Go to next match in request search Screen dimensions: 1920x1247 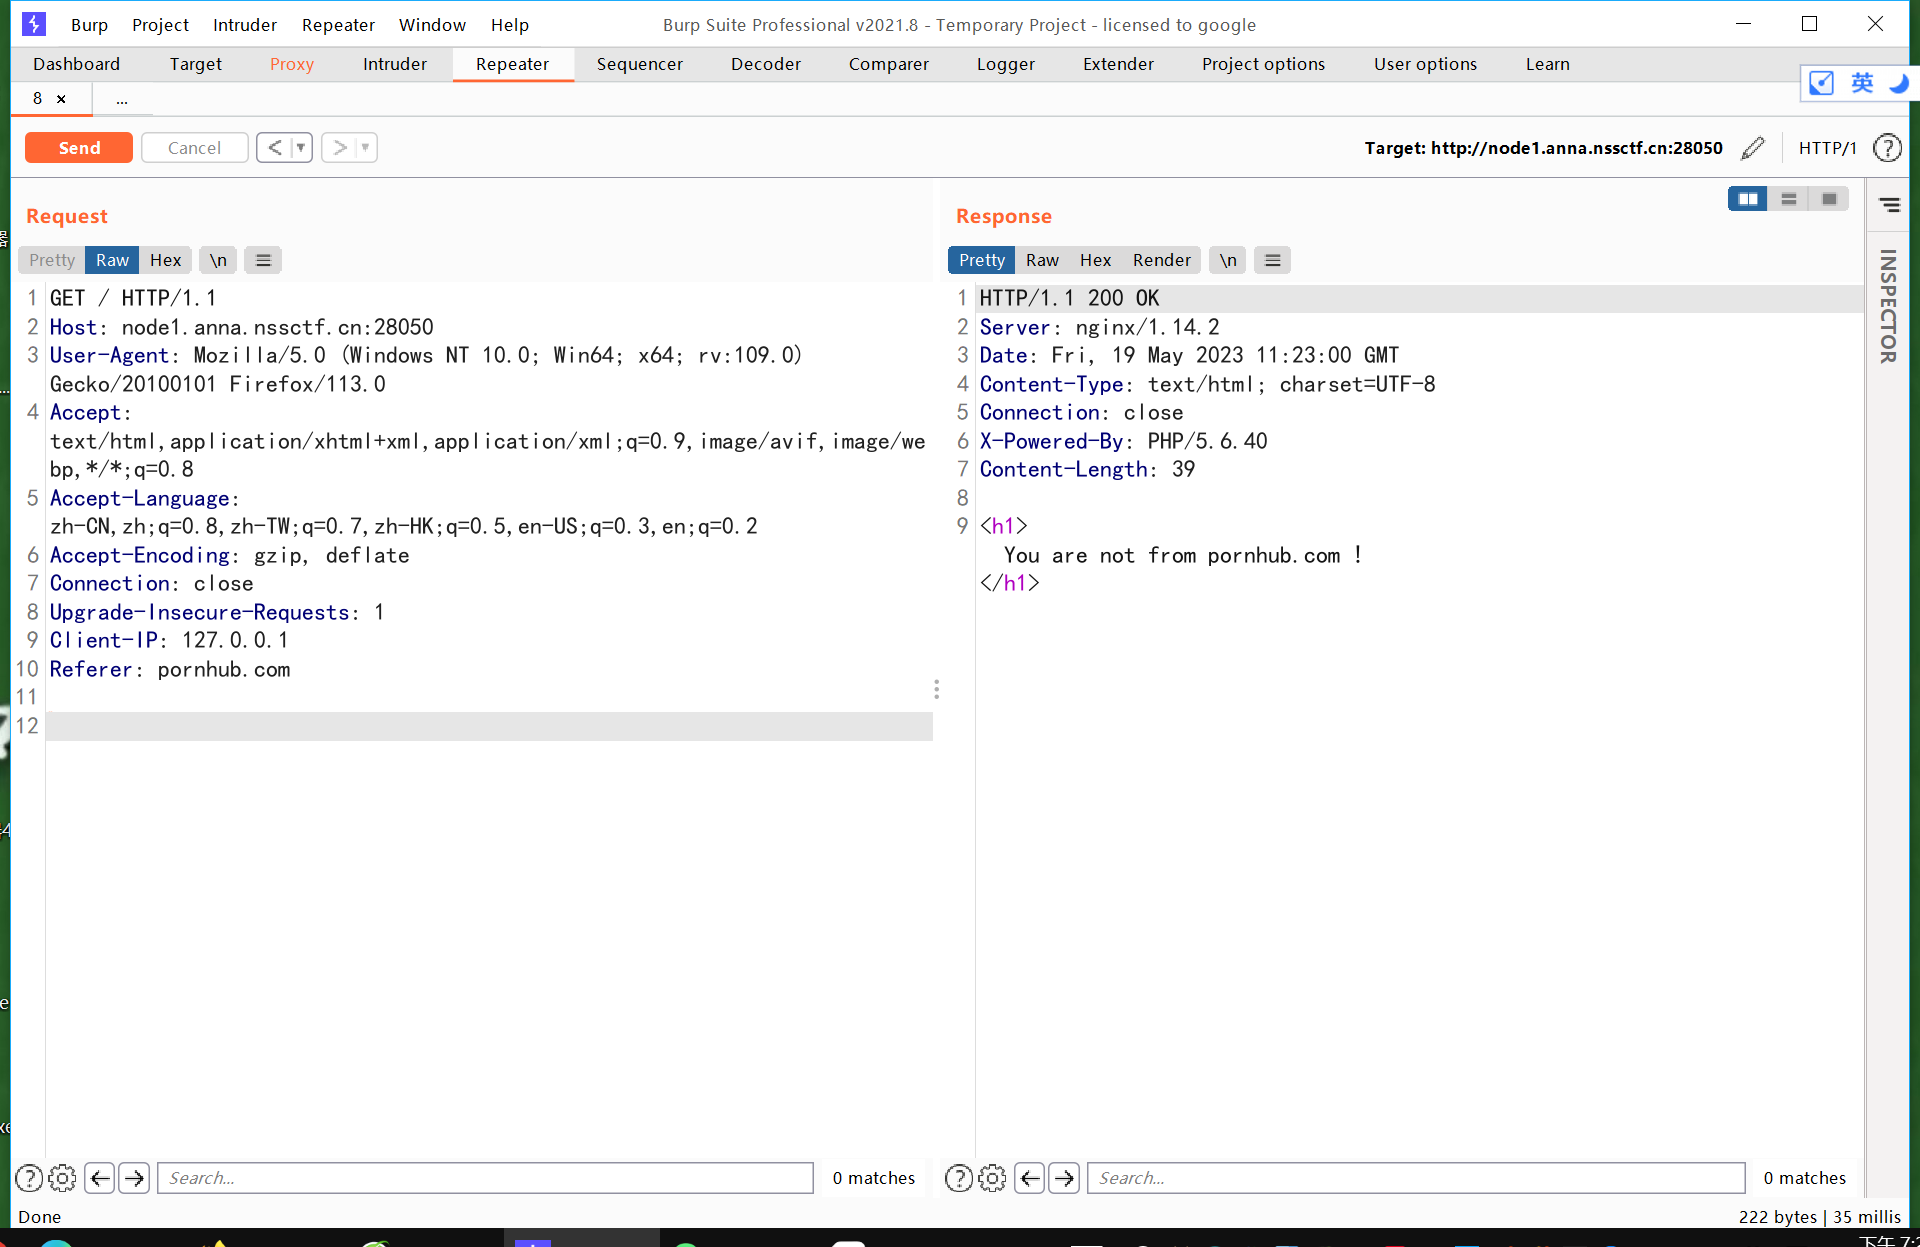point(134,1178)
